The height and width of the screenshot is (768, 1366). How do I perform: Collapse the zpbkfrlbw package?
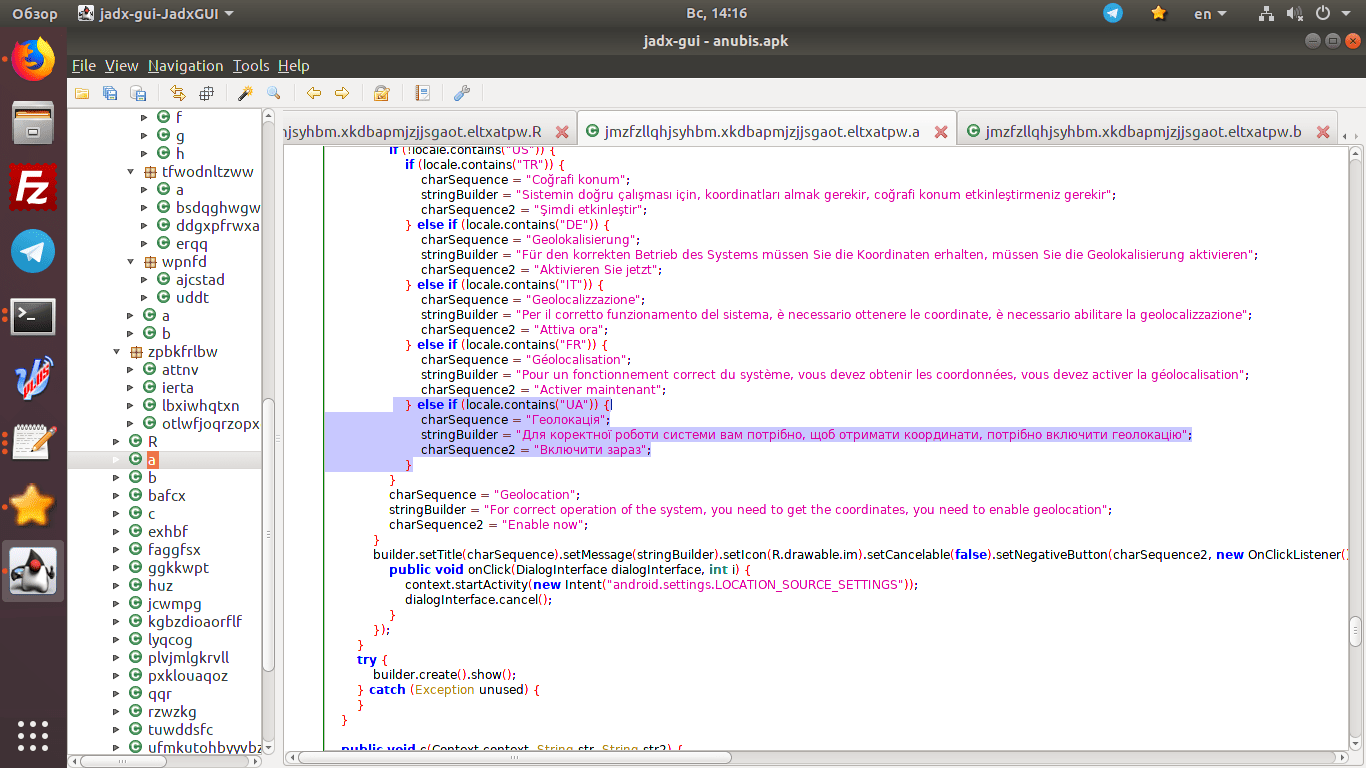[115, 352]
